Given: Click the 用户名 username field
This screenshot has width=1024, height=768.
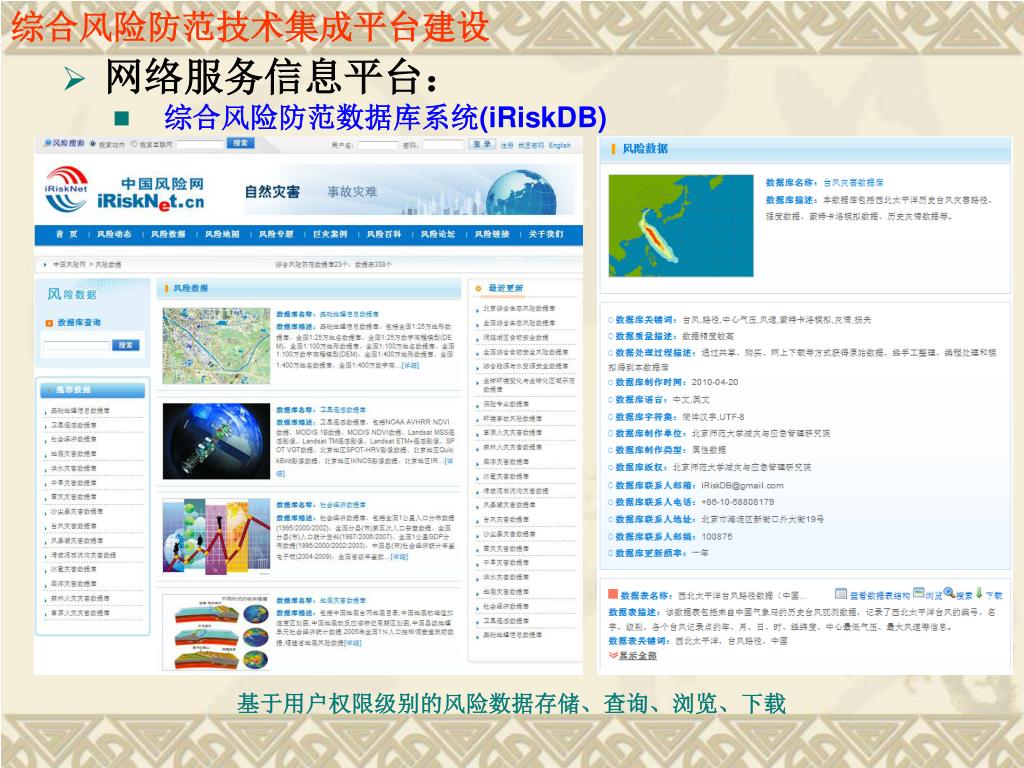Looking at the screenshot, I should [x=377, y=145].
